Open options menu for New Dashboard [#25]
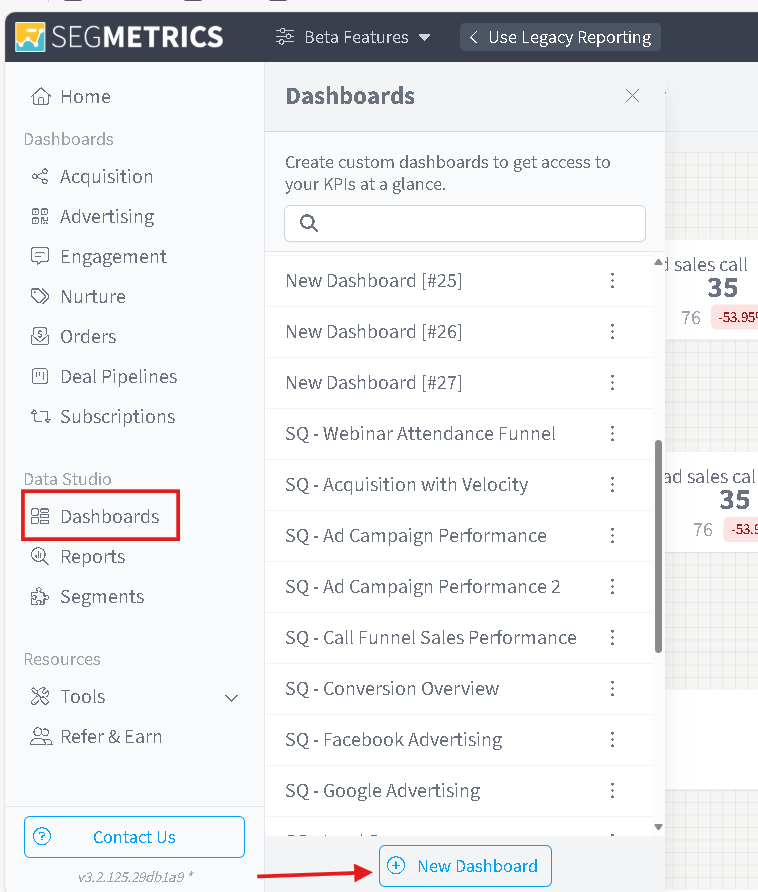 coord(613,281)
